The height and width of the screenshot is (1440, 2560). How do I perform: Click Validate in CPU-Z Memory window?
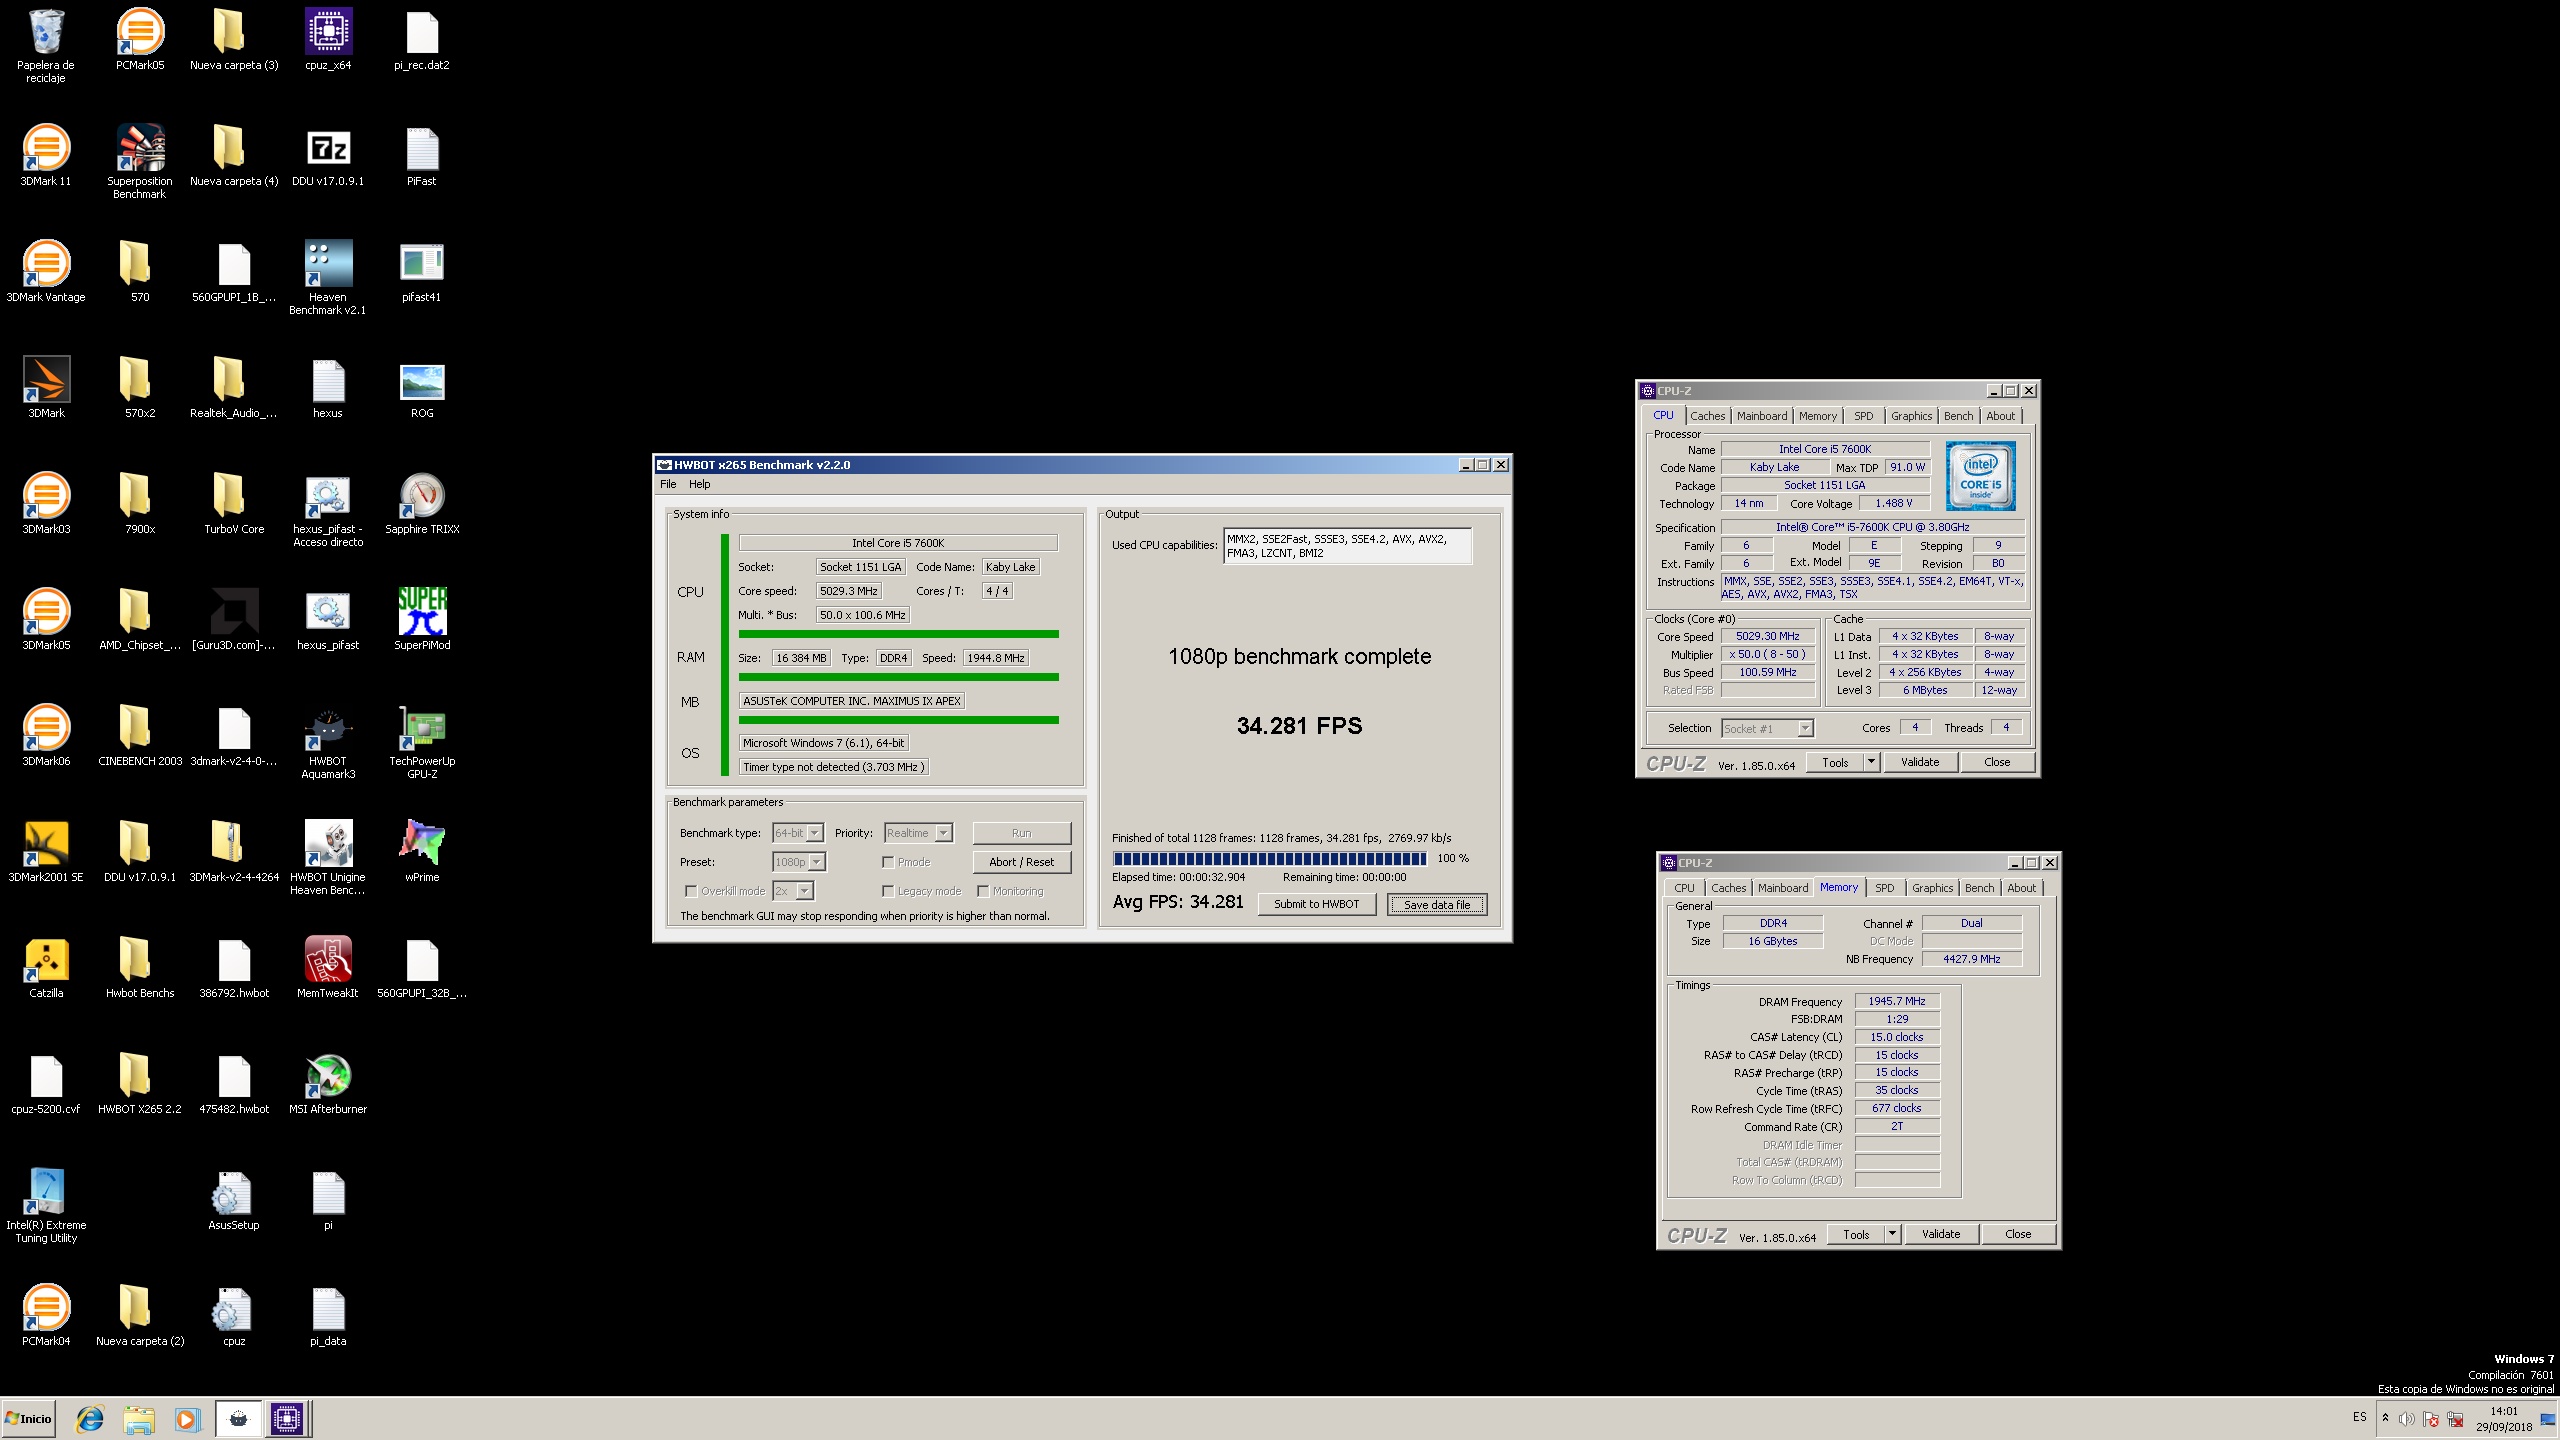pos(1940,1234)
